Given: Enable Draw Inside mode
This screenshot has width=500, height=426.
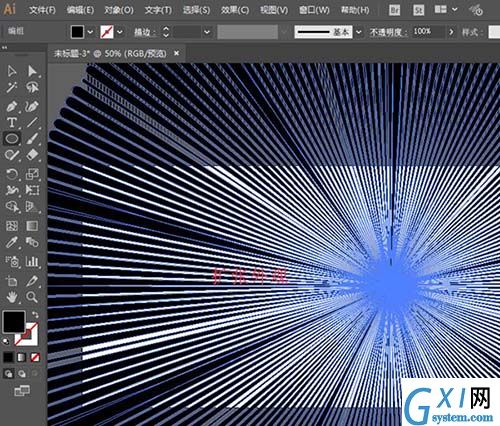Looking at the screenshot, I should [x=35, y=373].
